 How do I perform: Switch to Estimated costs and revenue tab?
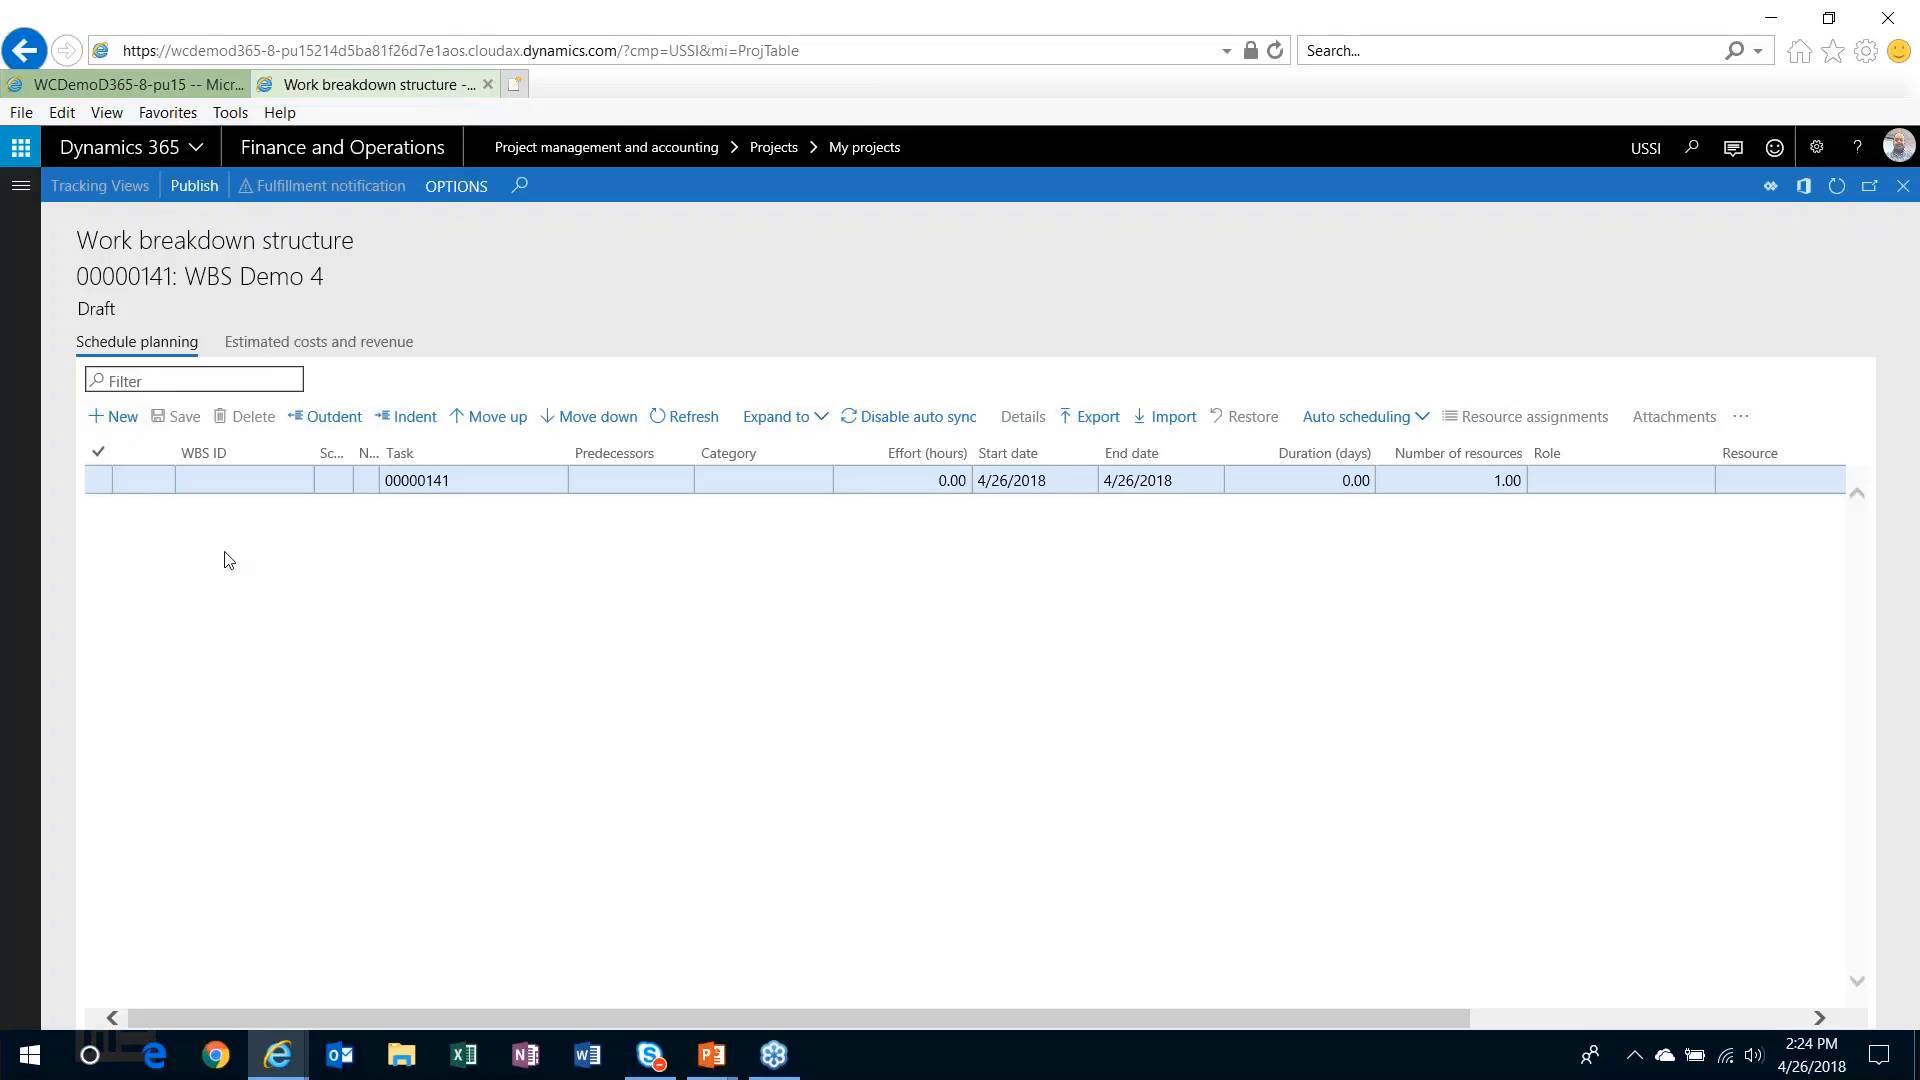coord(318,341)
